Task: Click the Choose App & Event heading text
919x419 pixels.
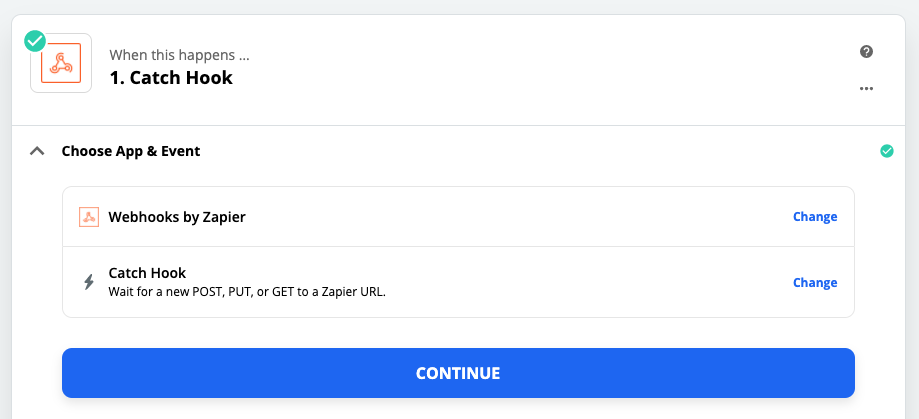Action: pos(131,151)
